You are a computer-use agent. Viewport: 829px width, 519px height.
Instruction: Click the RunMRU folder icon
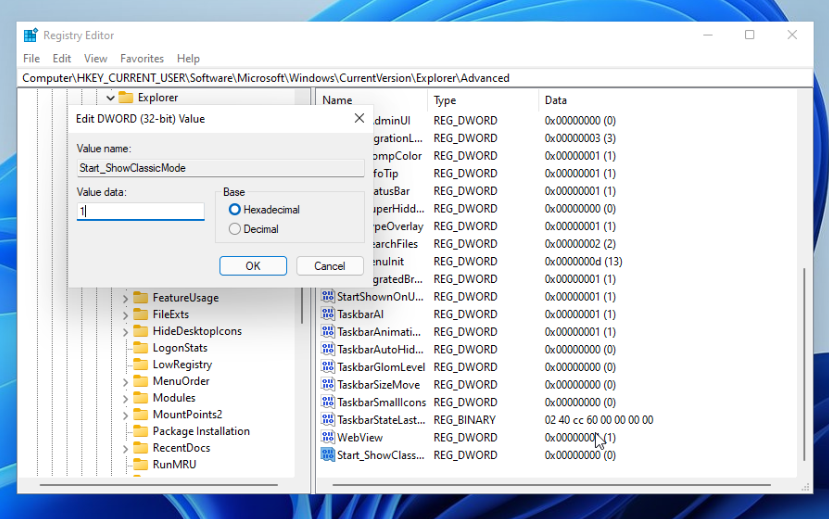tap(141, 465)
